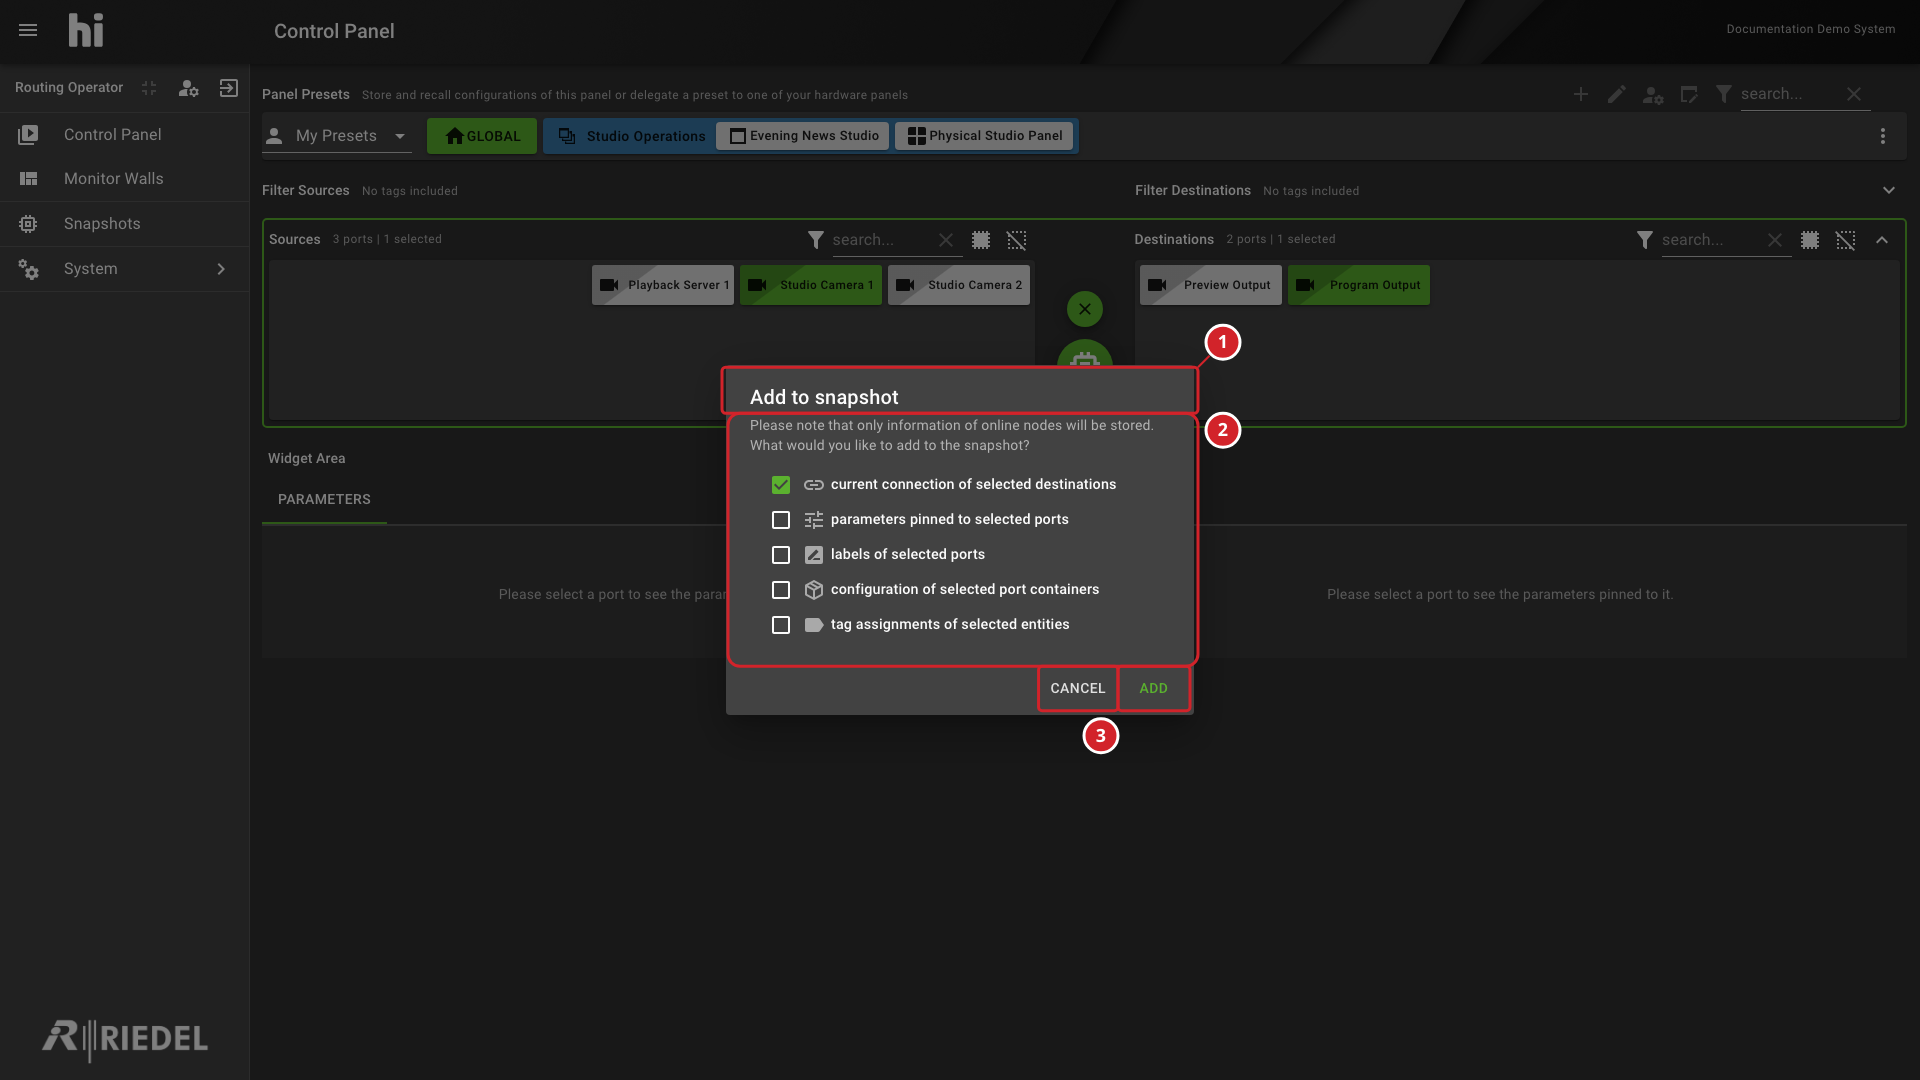Click the edit pencil icon in Panel Presets
1920x1080 pixels.
point(1617,94)
